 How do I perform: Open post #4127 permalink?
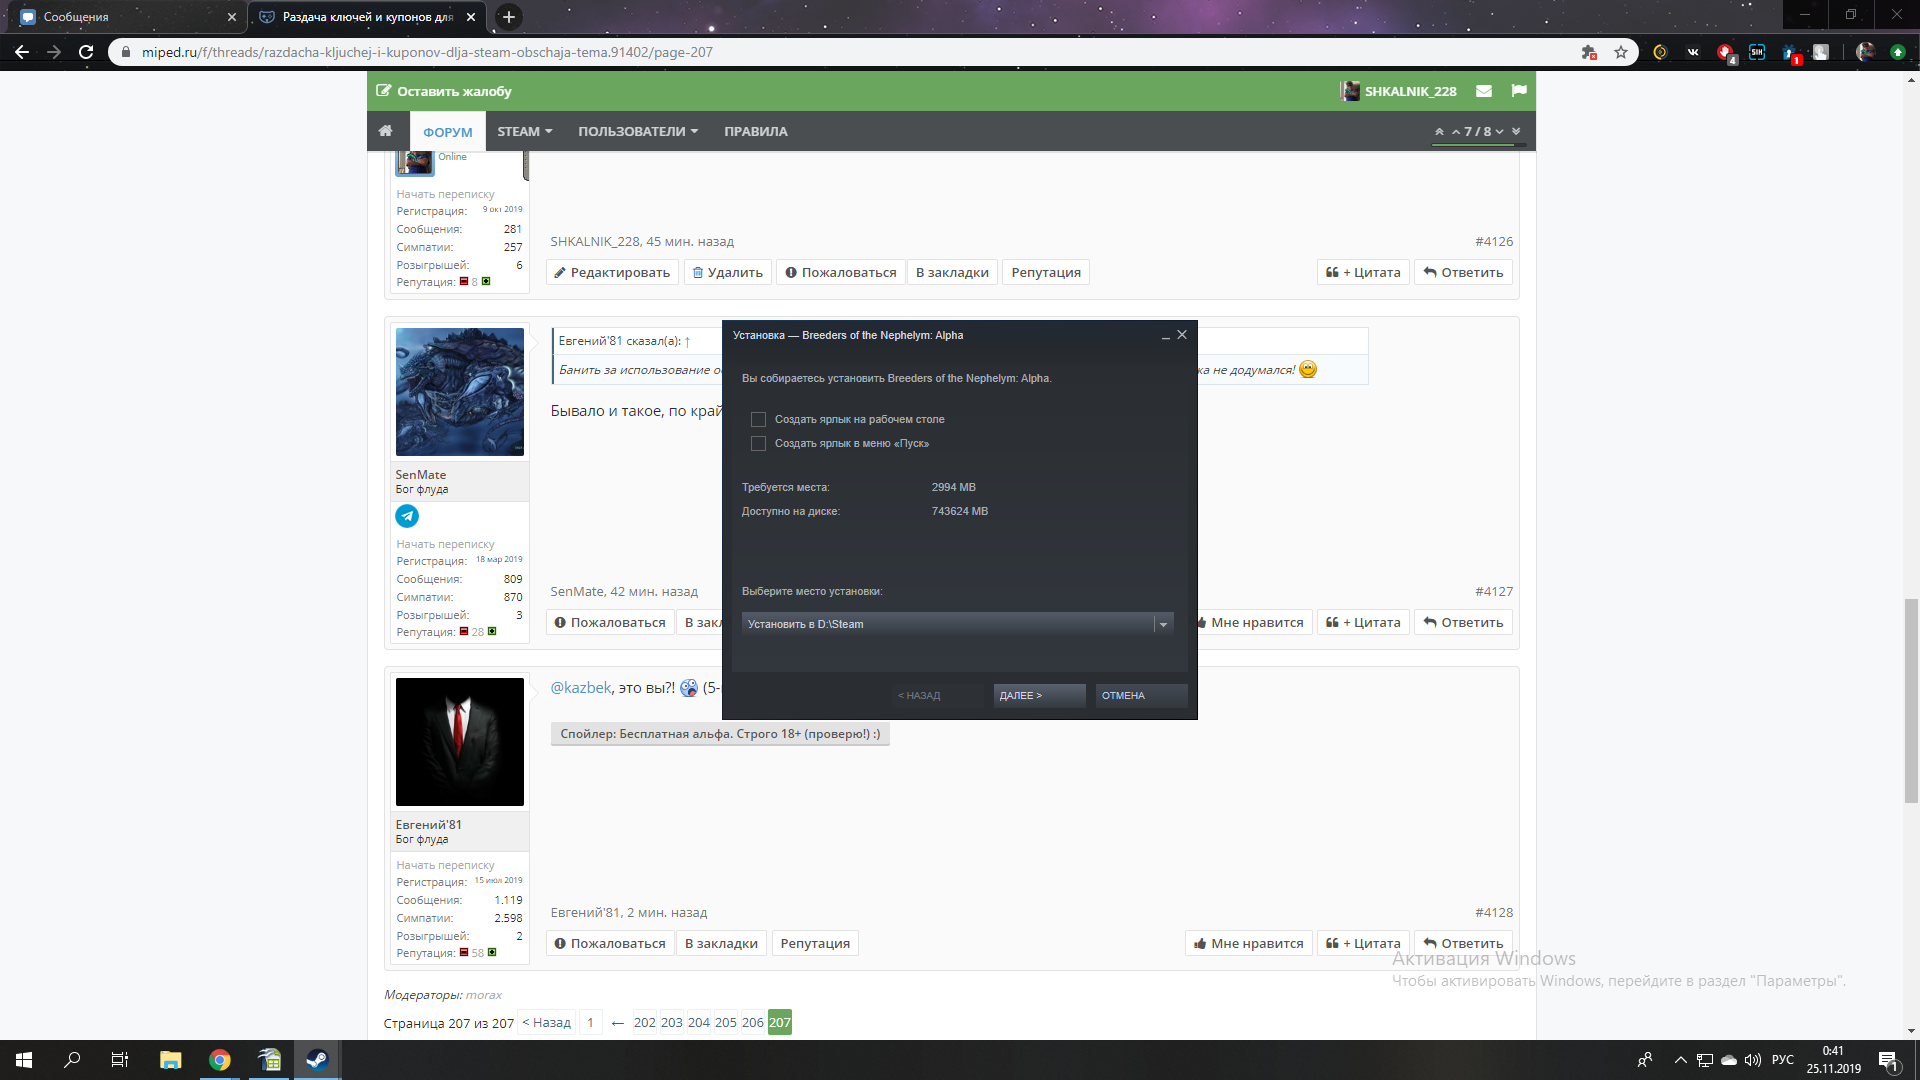1493,592
